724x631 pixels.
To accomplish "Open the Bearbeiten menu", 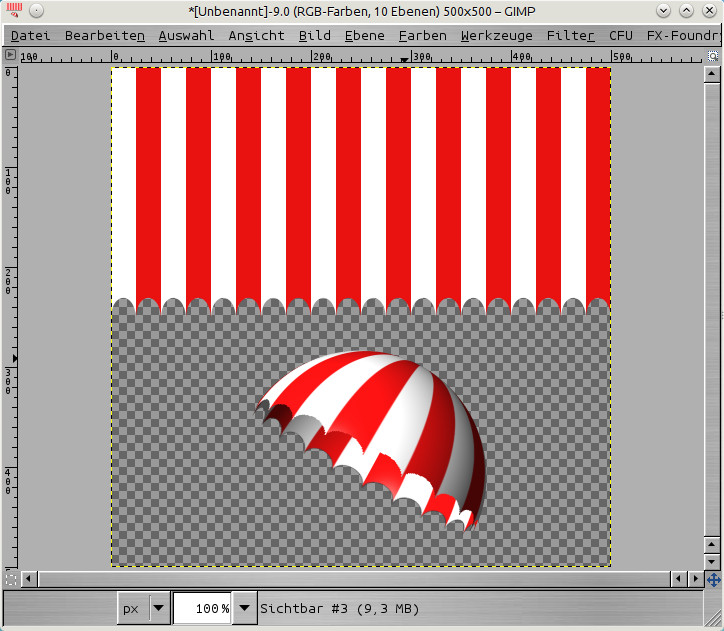I will click(104, 35).
